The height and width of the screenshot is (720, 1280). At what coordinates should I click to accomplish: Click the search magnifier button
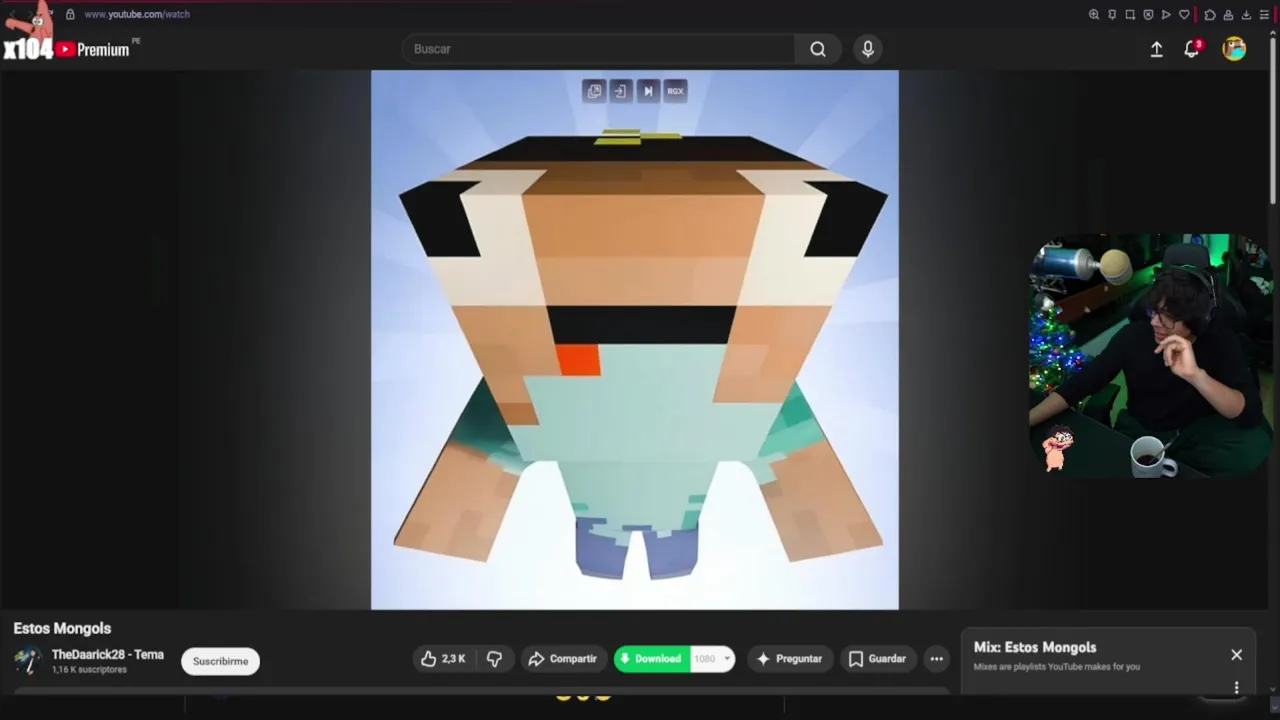[818, 49]
